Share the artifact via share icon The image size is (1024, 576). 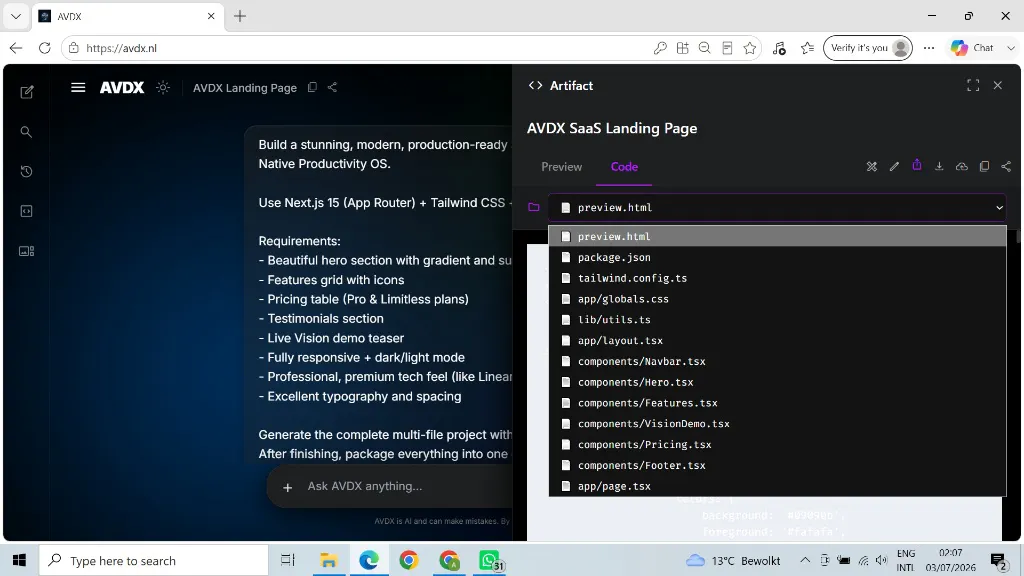(1006, 167)
